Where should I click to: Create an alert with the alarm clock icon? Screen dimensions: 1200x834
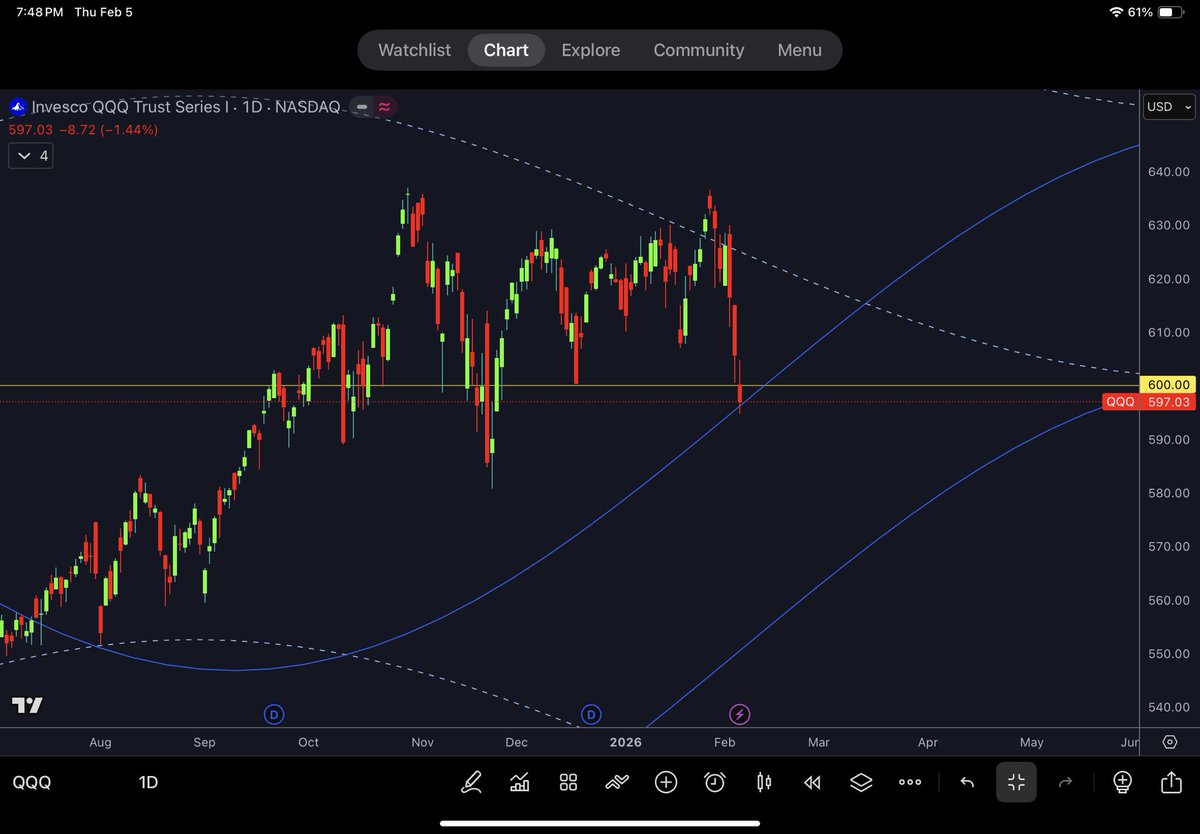tap(715, 782)
